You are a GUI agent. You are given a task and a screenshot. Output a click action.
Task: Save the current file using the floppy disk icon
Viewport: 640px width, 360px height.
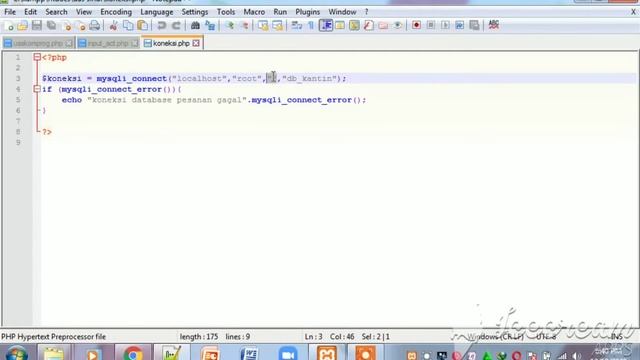tap(37, 26)
